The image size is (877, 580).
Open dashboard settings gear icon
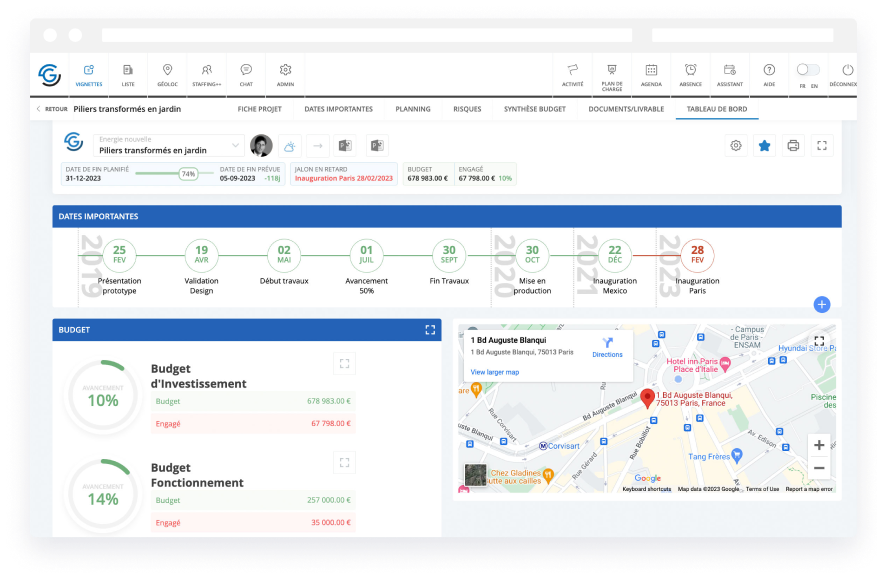(x=736, y=145)
